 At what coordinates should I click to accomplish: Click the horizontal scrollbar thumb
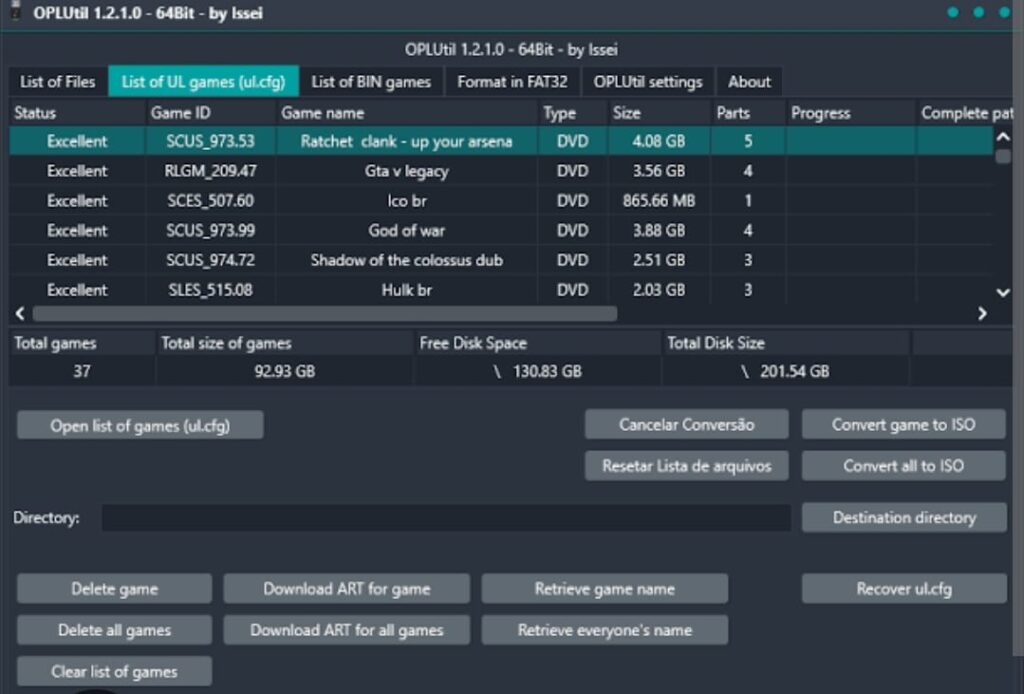click(x=325, y=314)
